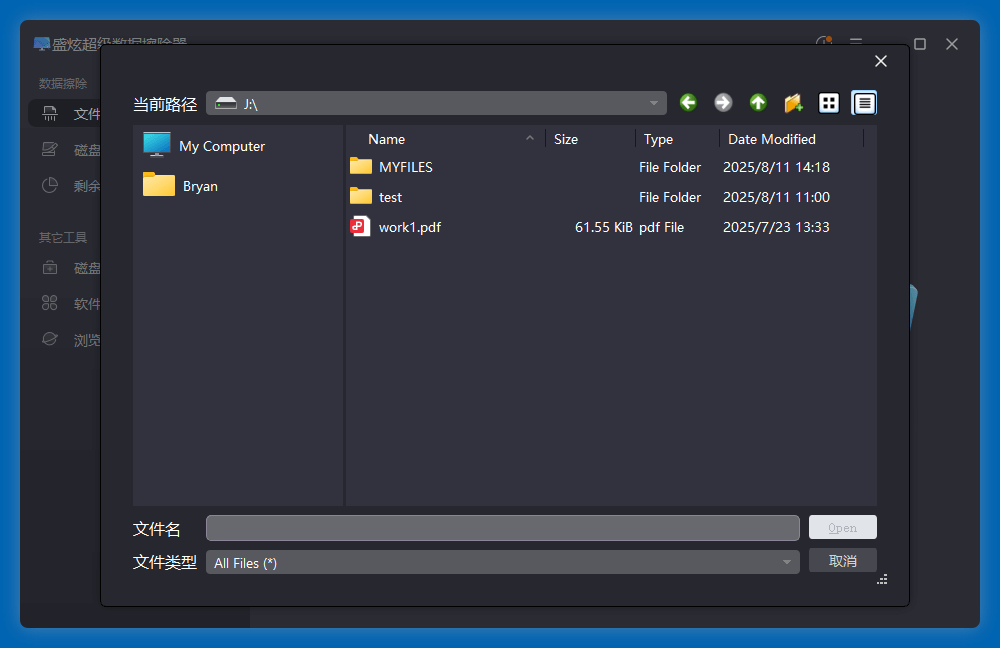Expand the current path J:\ dropdown

(654, 104)
